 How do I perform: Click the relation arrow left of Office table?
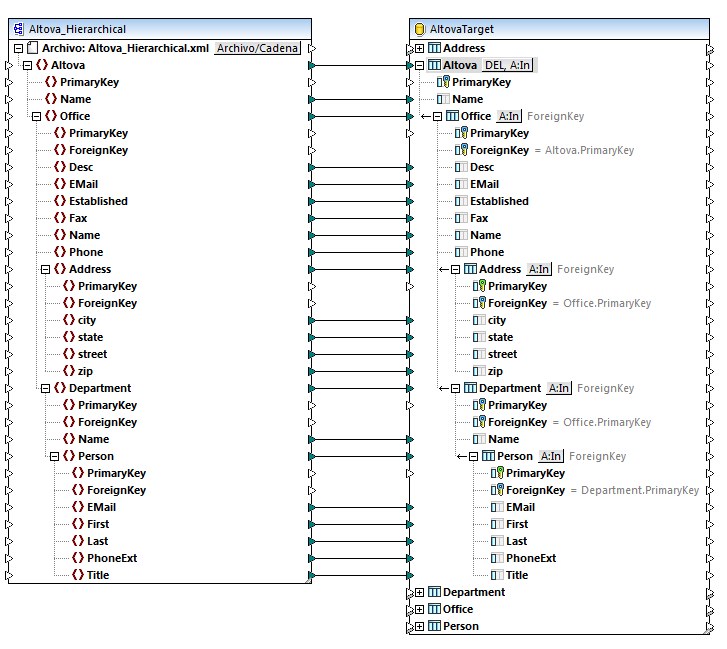click(x=426, y=116)
